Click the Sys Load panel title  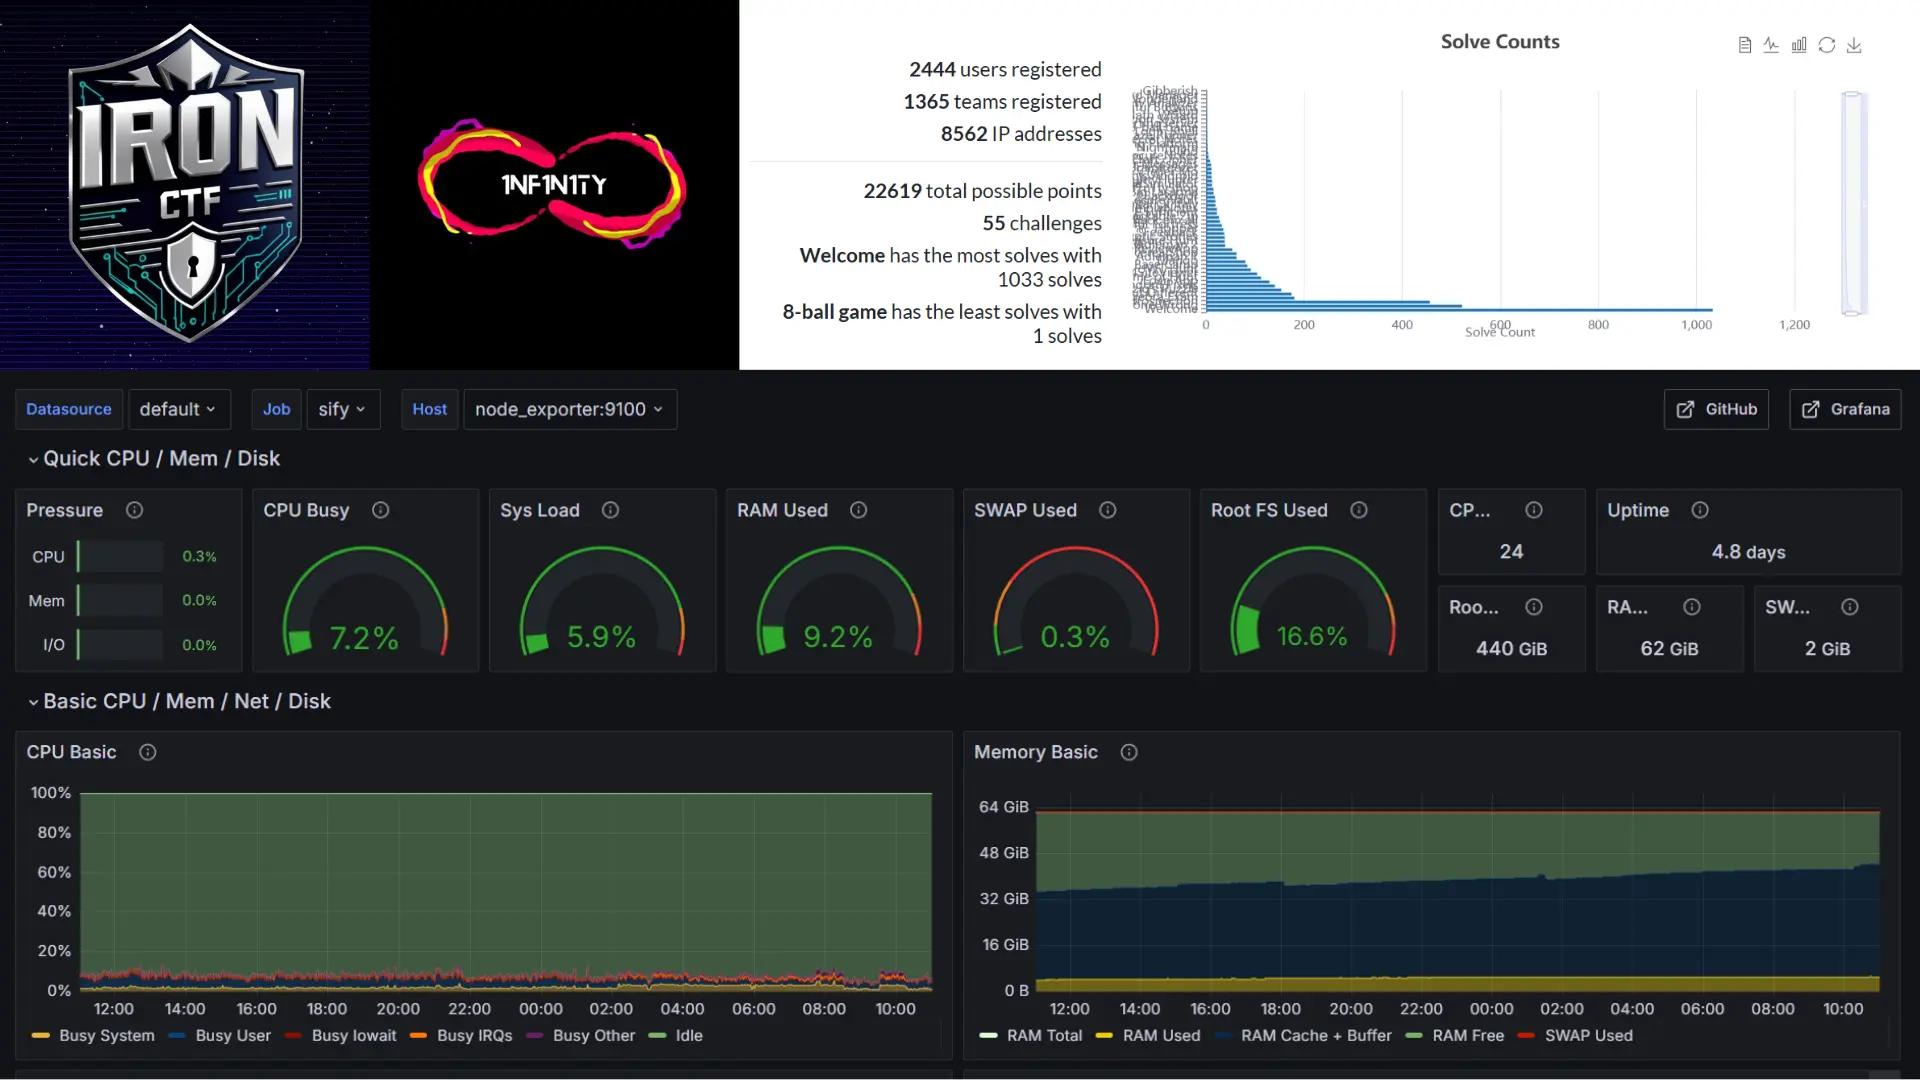tap(540, 510)
